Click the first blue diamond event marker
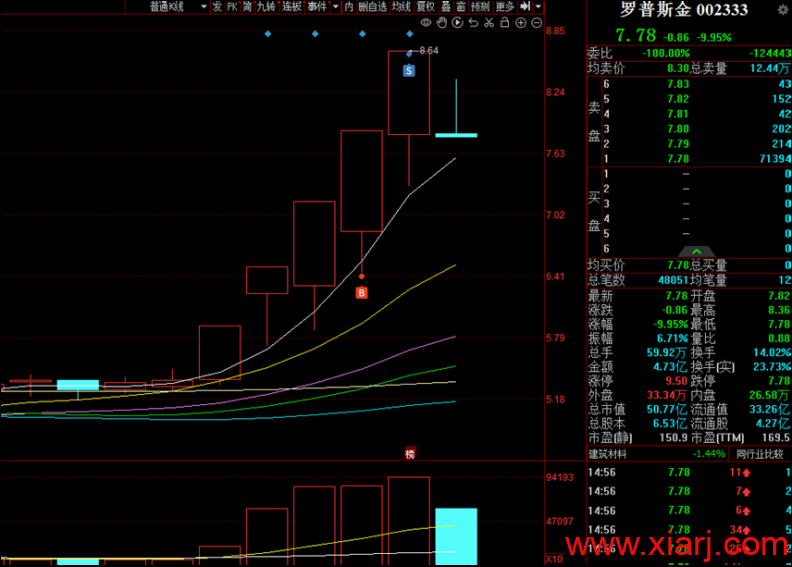792x567 pixels. [268, 34]
